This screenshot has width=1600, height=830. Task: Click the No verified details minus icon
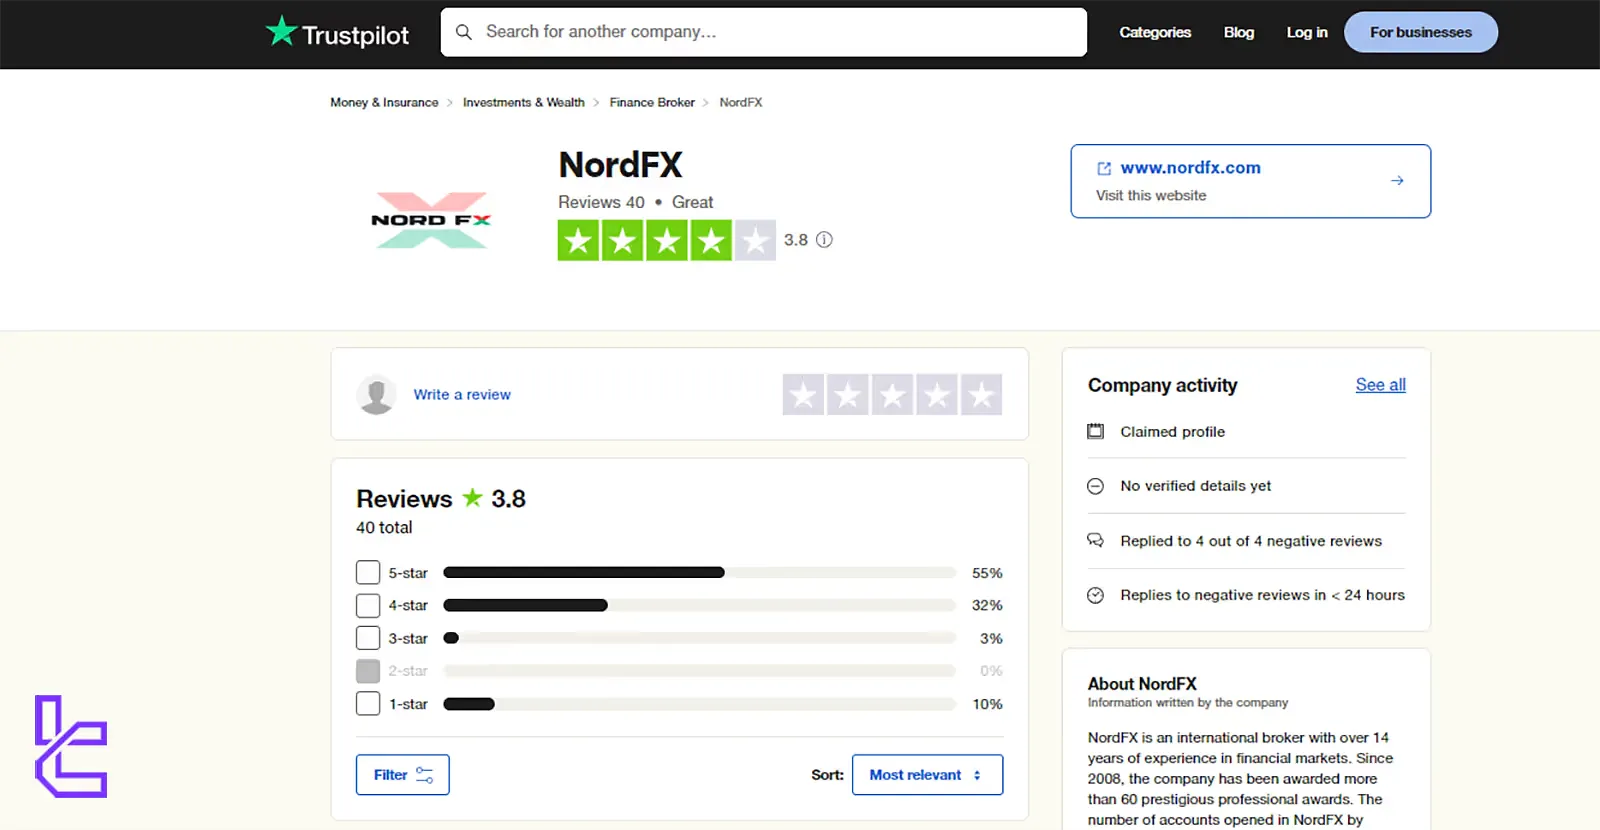pos(1096,486)
